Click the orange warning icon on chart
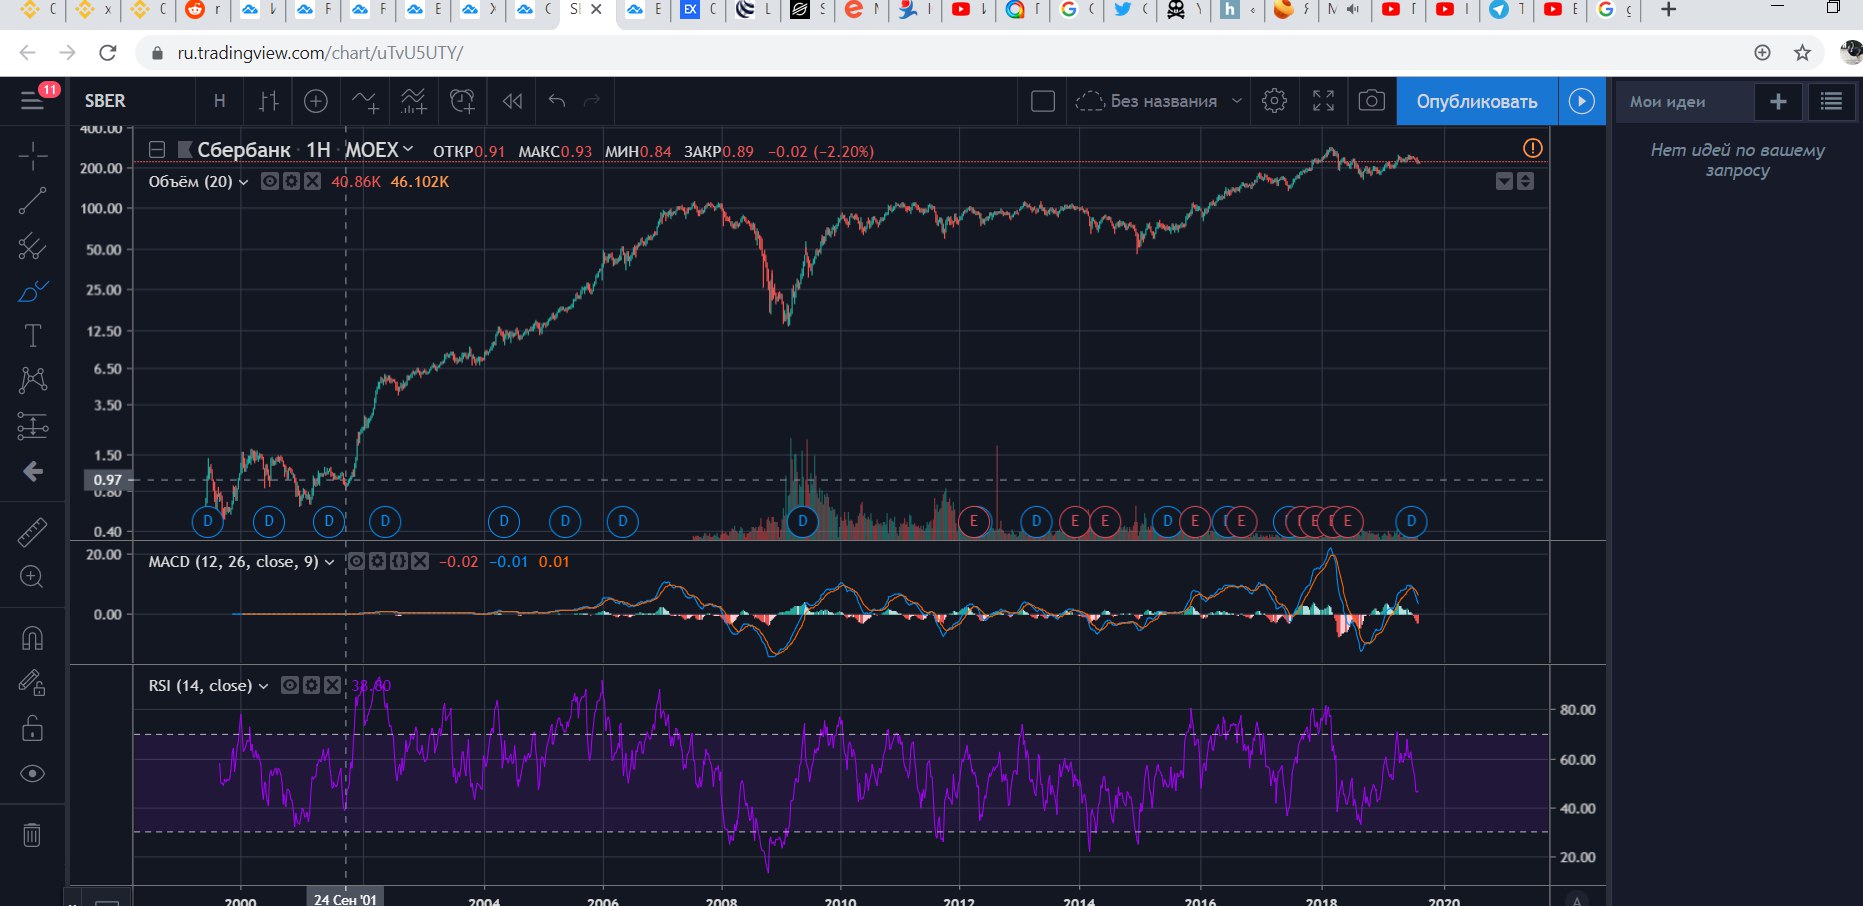Viewport: 1863px width, 906px height. click(x=1532, y=148)
